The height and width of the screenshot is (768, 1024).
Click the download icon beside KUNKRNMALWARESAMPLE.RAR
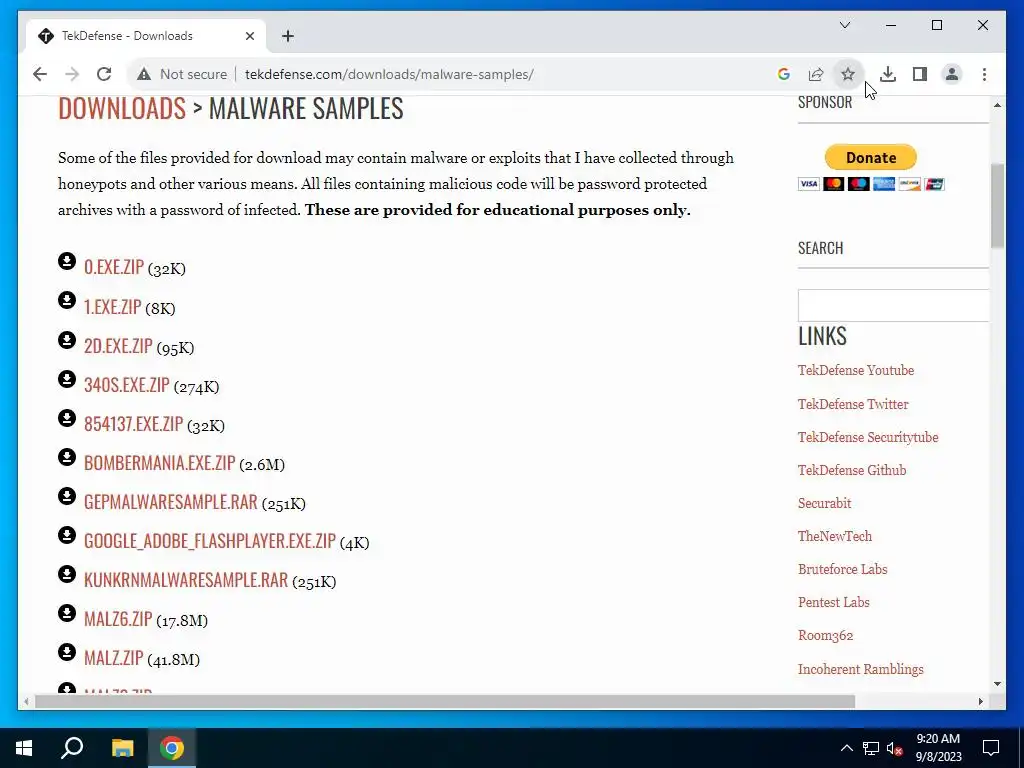pyautogui.click(x=67, y=574)
